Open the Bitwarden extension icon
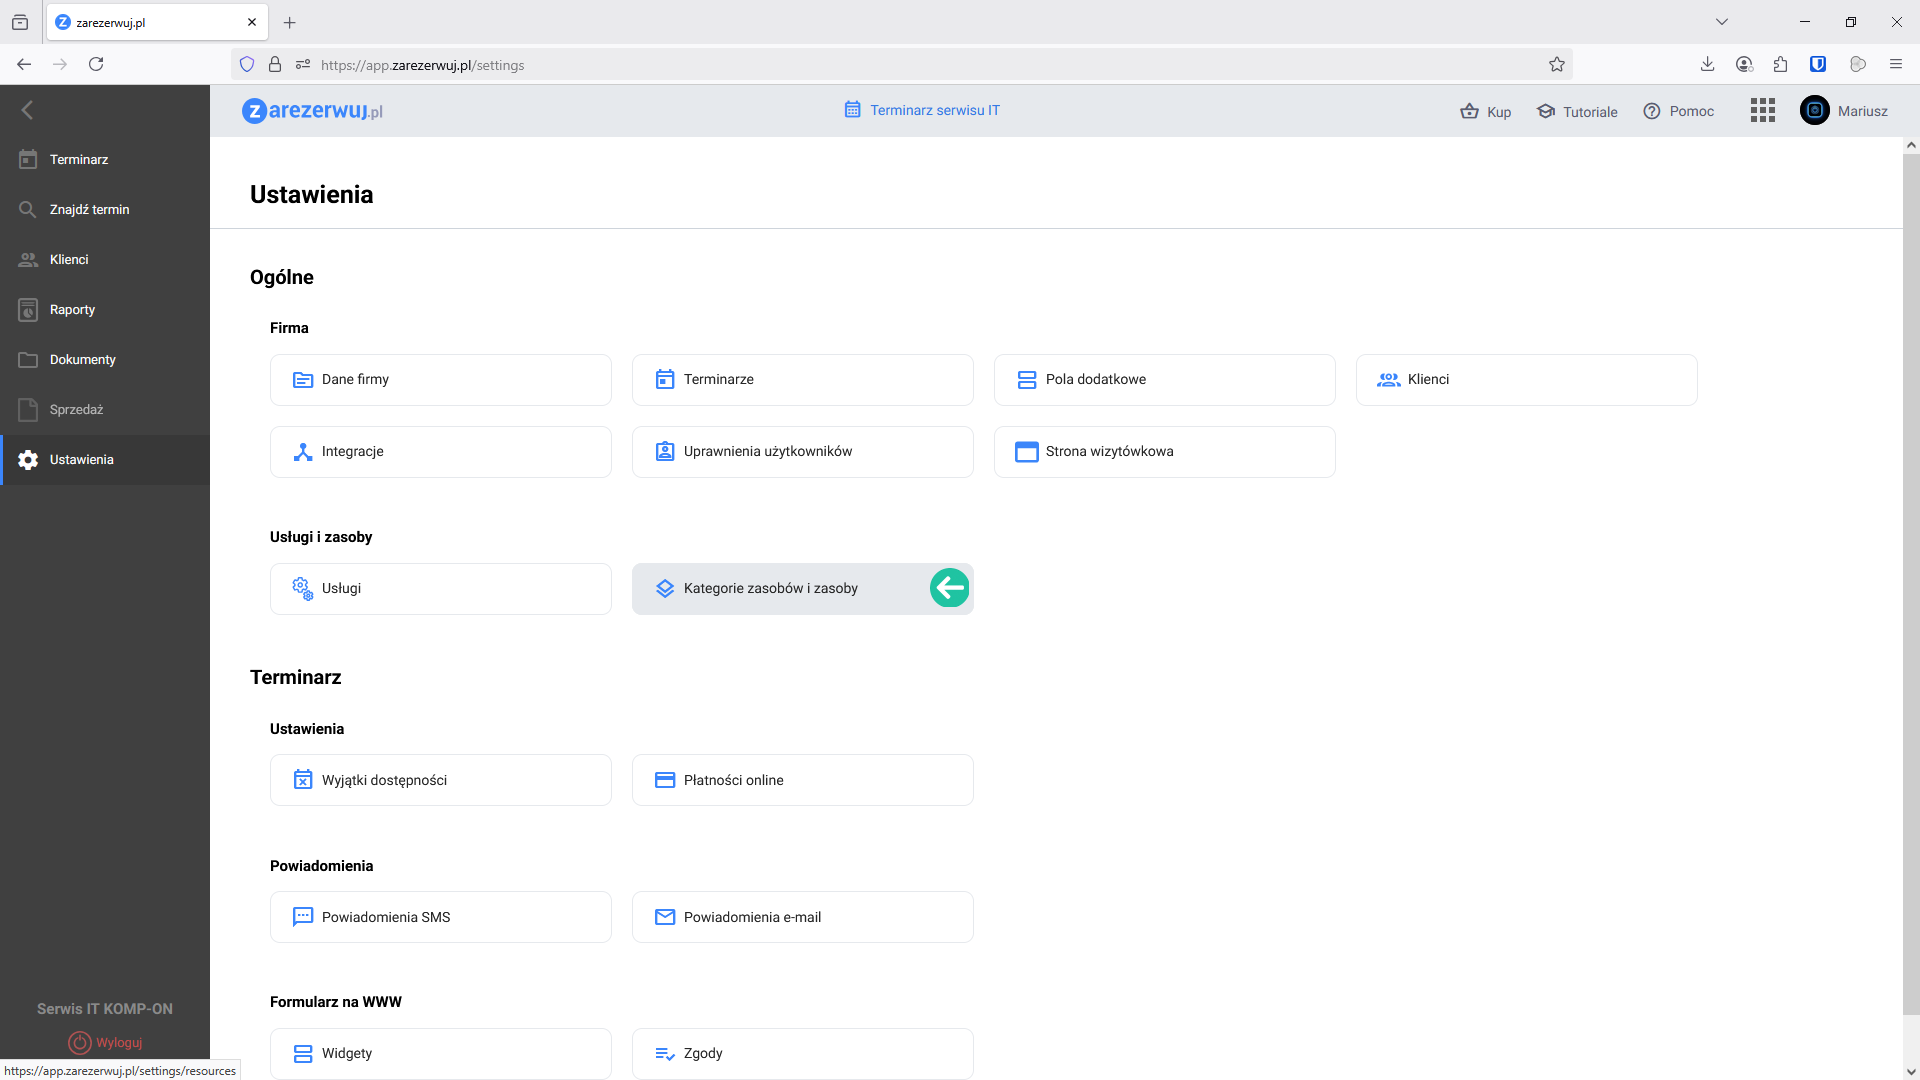 click(x=1818, y=64)
